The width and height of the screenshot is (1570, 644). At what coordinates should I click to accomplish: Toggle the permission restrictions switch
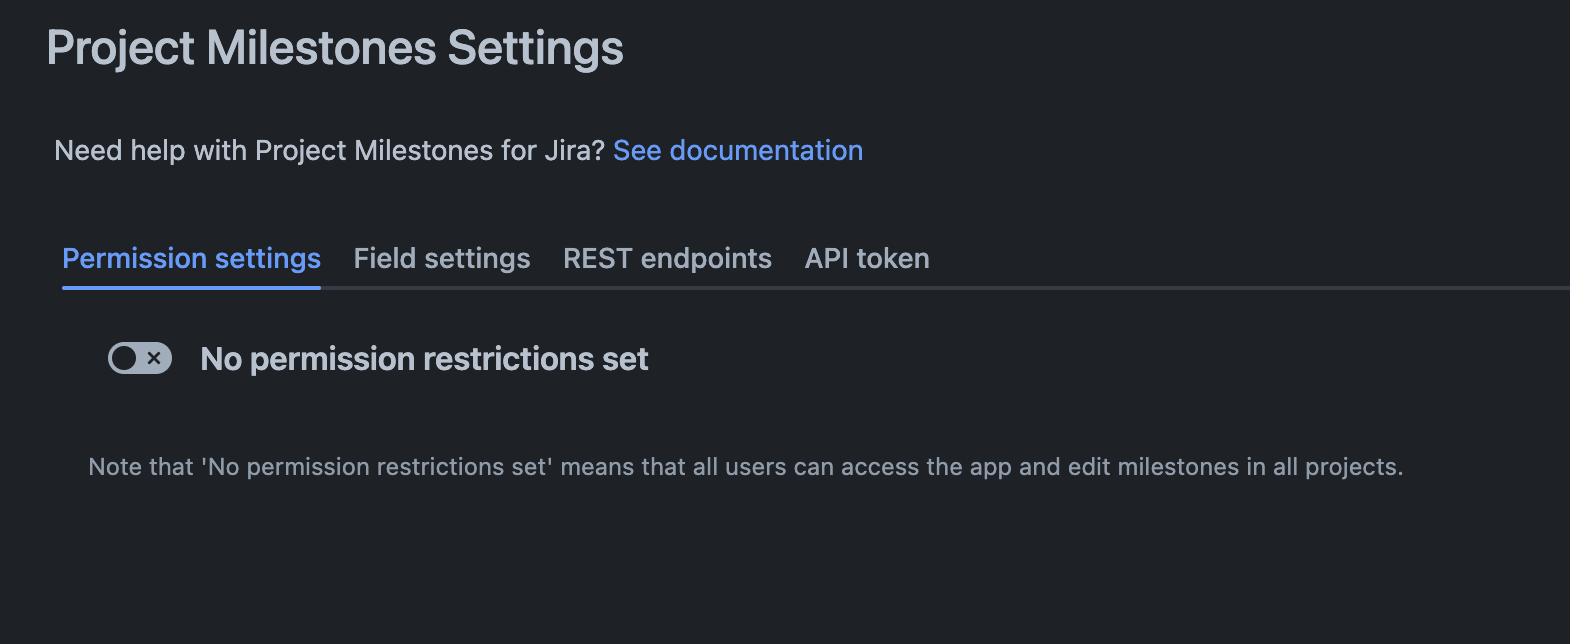[x=140, y=358]
